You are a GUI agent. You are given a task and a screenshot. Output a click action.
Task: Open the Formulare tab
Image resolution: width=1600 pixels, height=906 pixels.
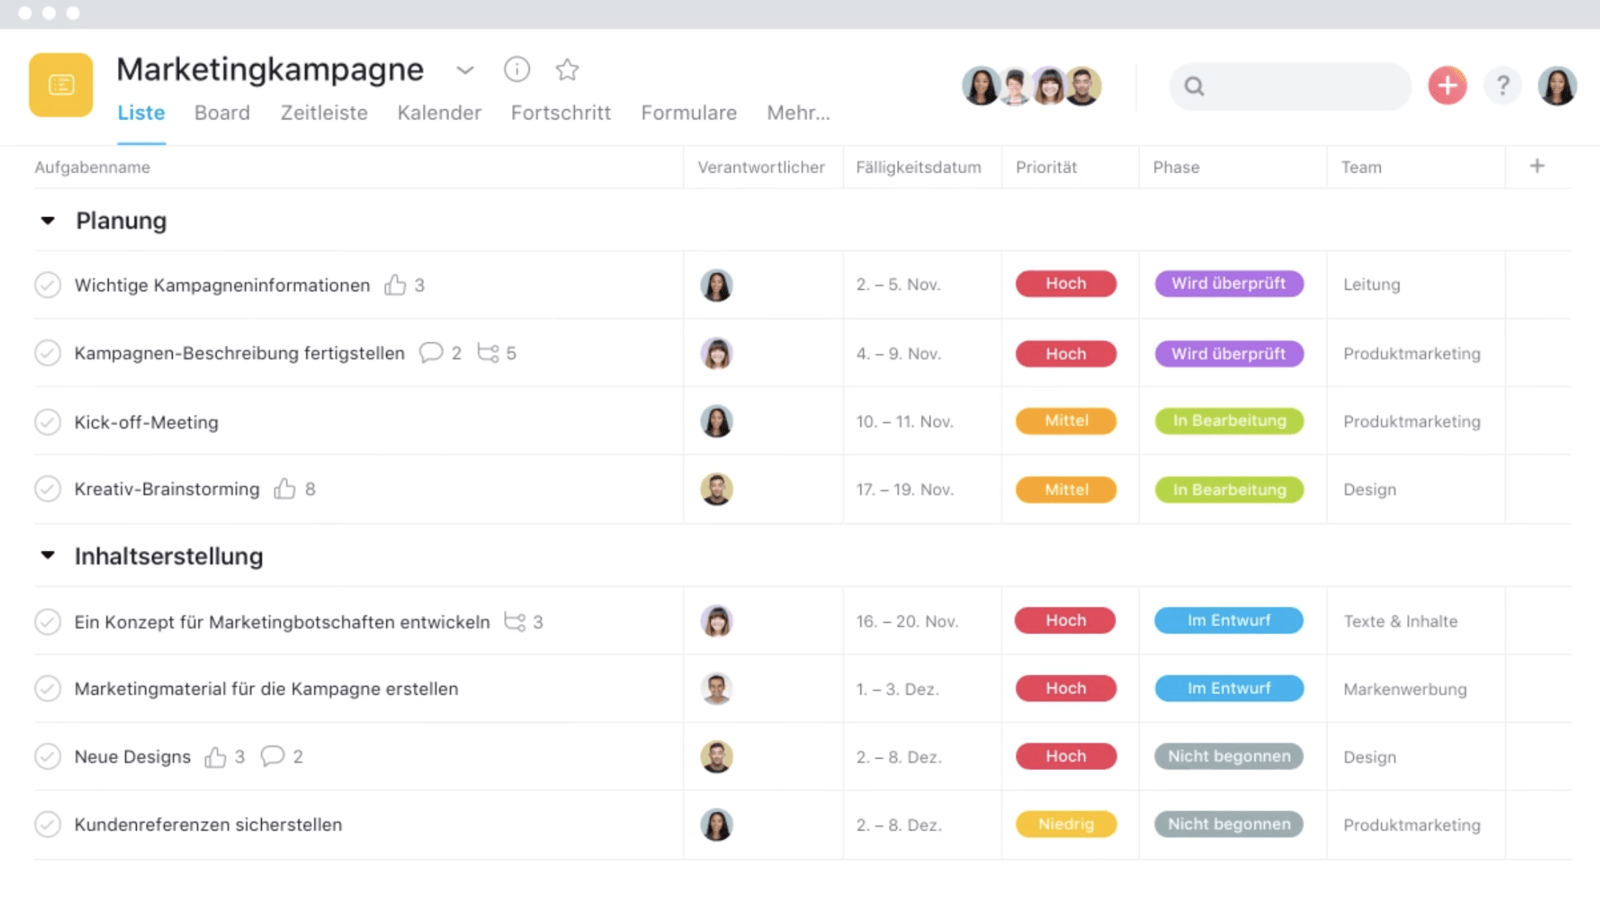point(689,113)
